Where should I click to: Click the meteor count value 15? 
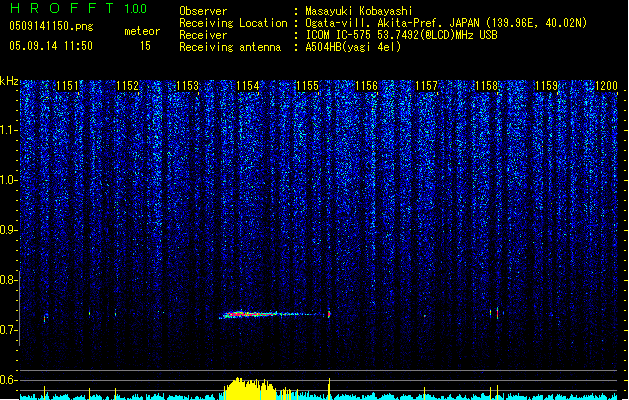click(145, 46)
